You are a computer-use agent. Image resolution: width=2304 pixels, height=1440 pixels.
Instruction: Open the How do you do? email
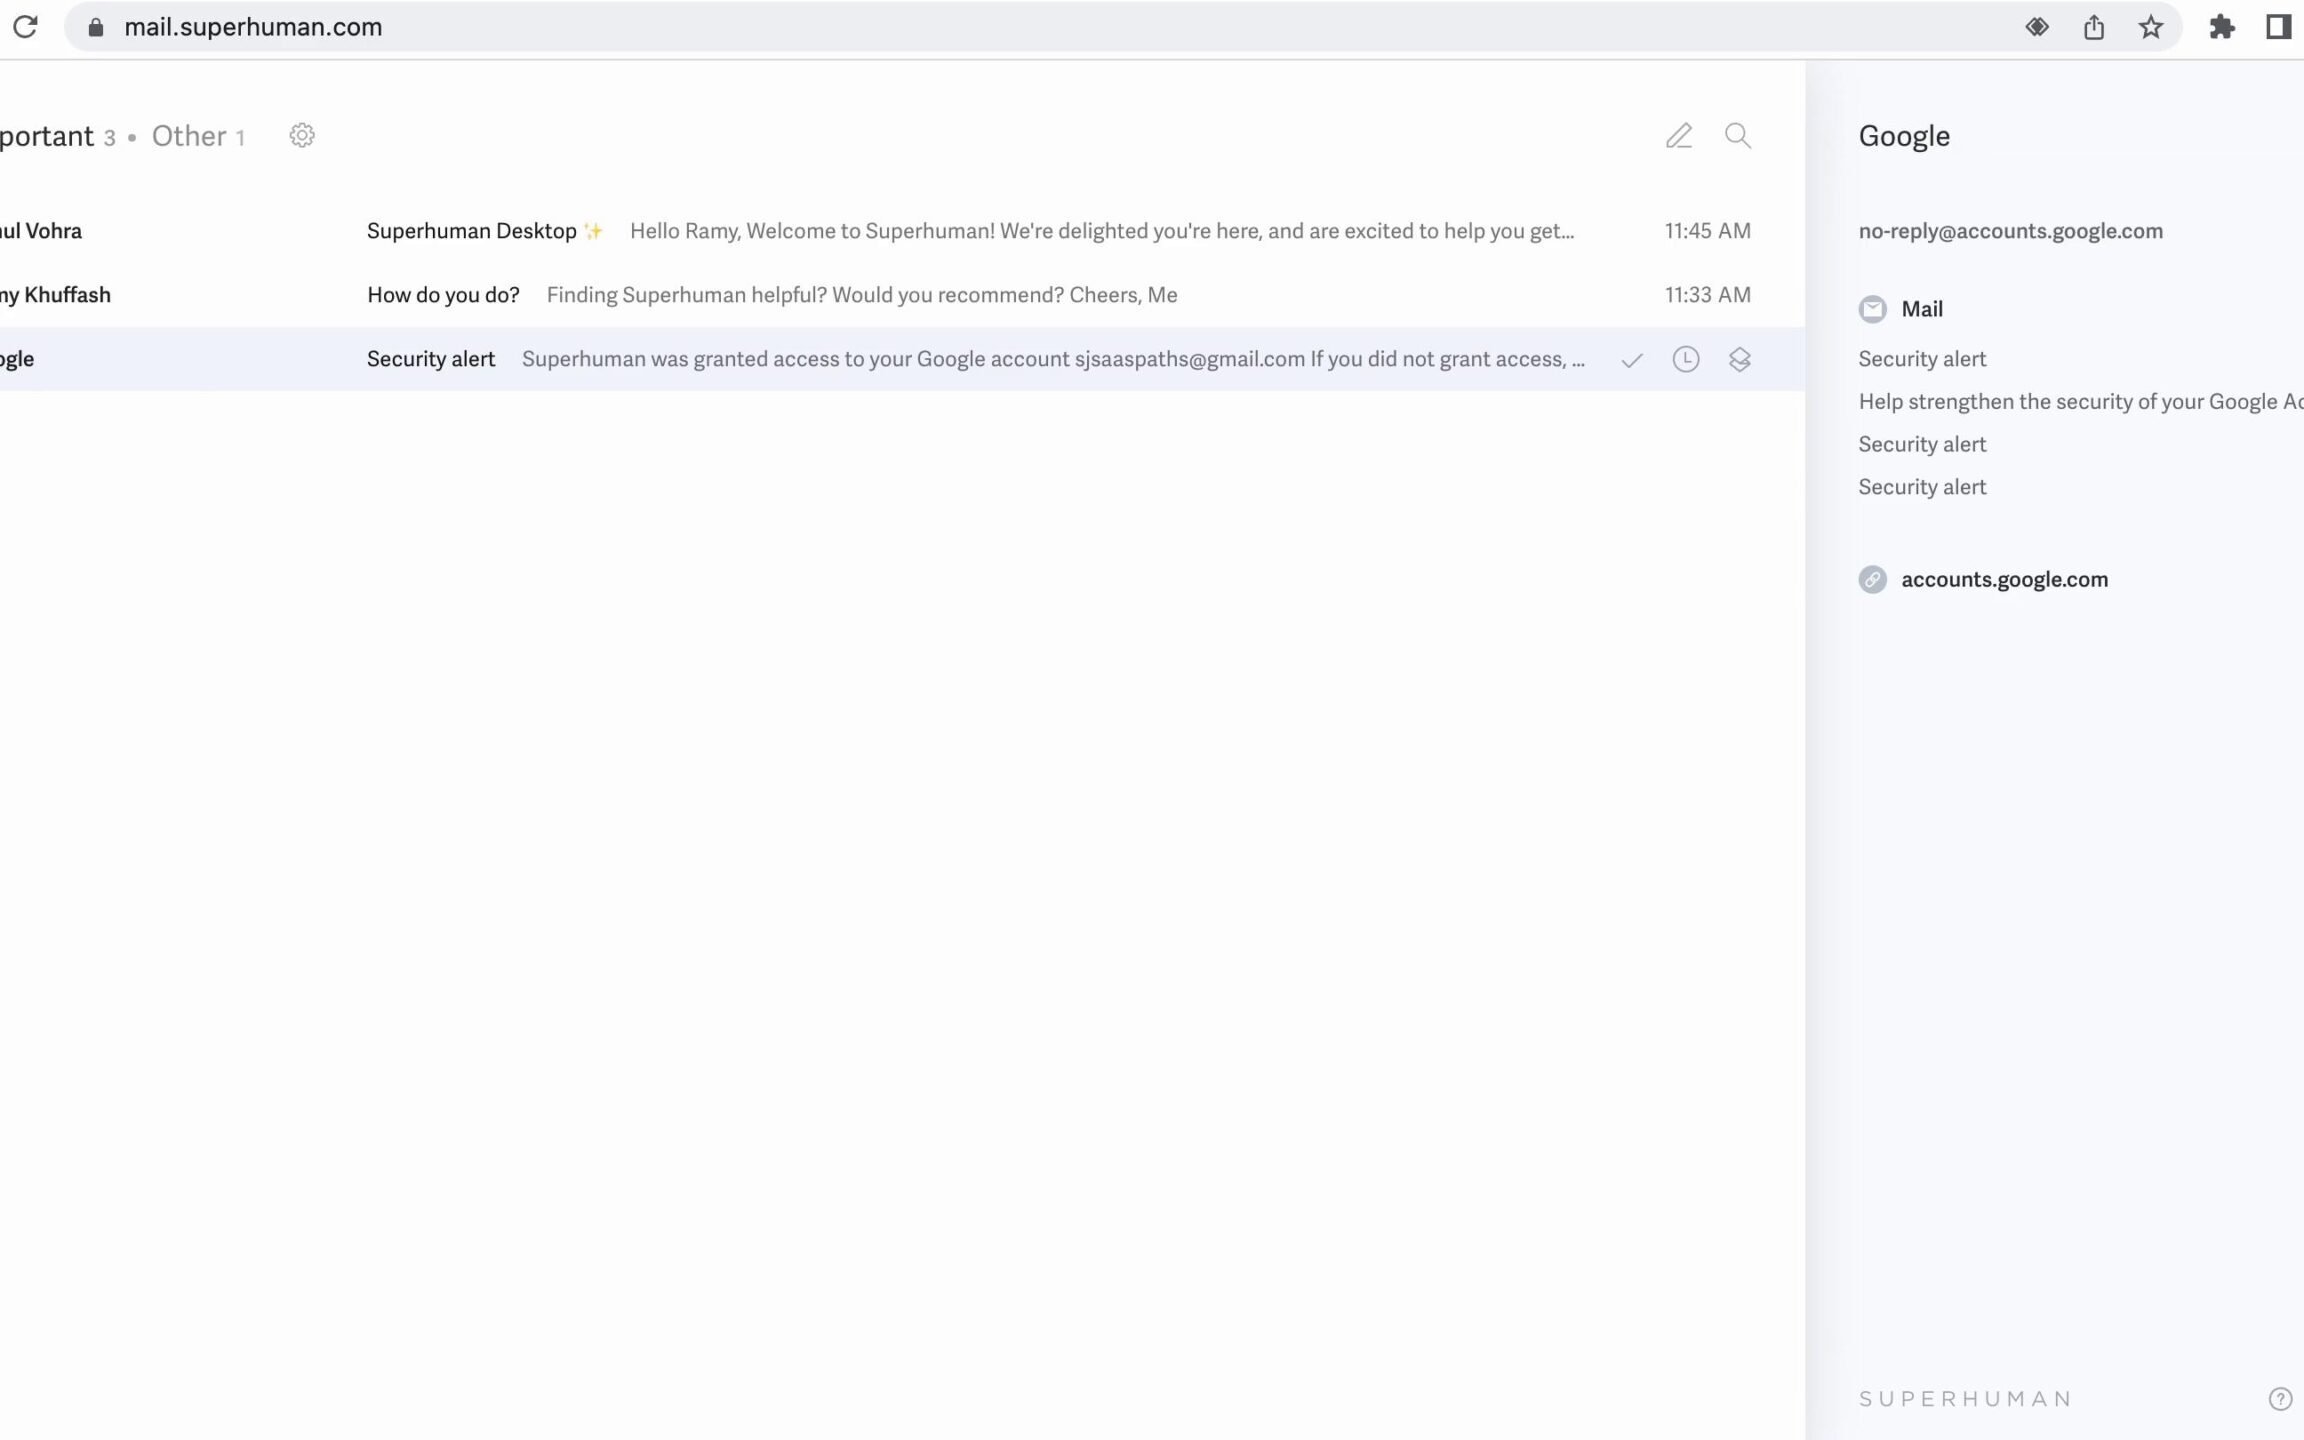click(x=902, y=295)
